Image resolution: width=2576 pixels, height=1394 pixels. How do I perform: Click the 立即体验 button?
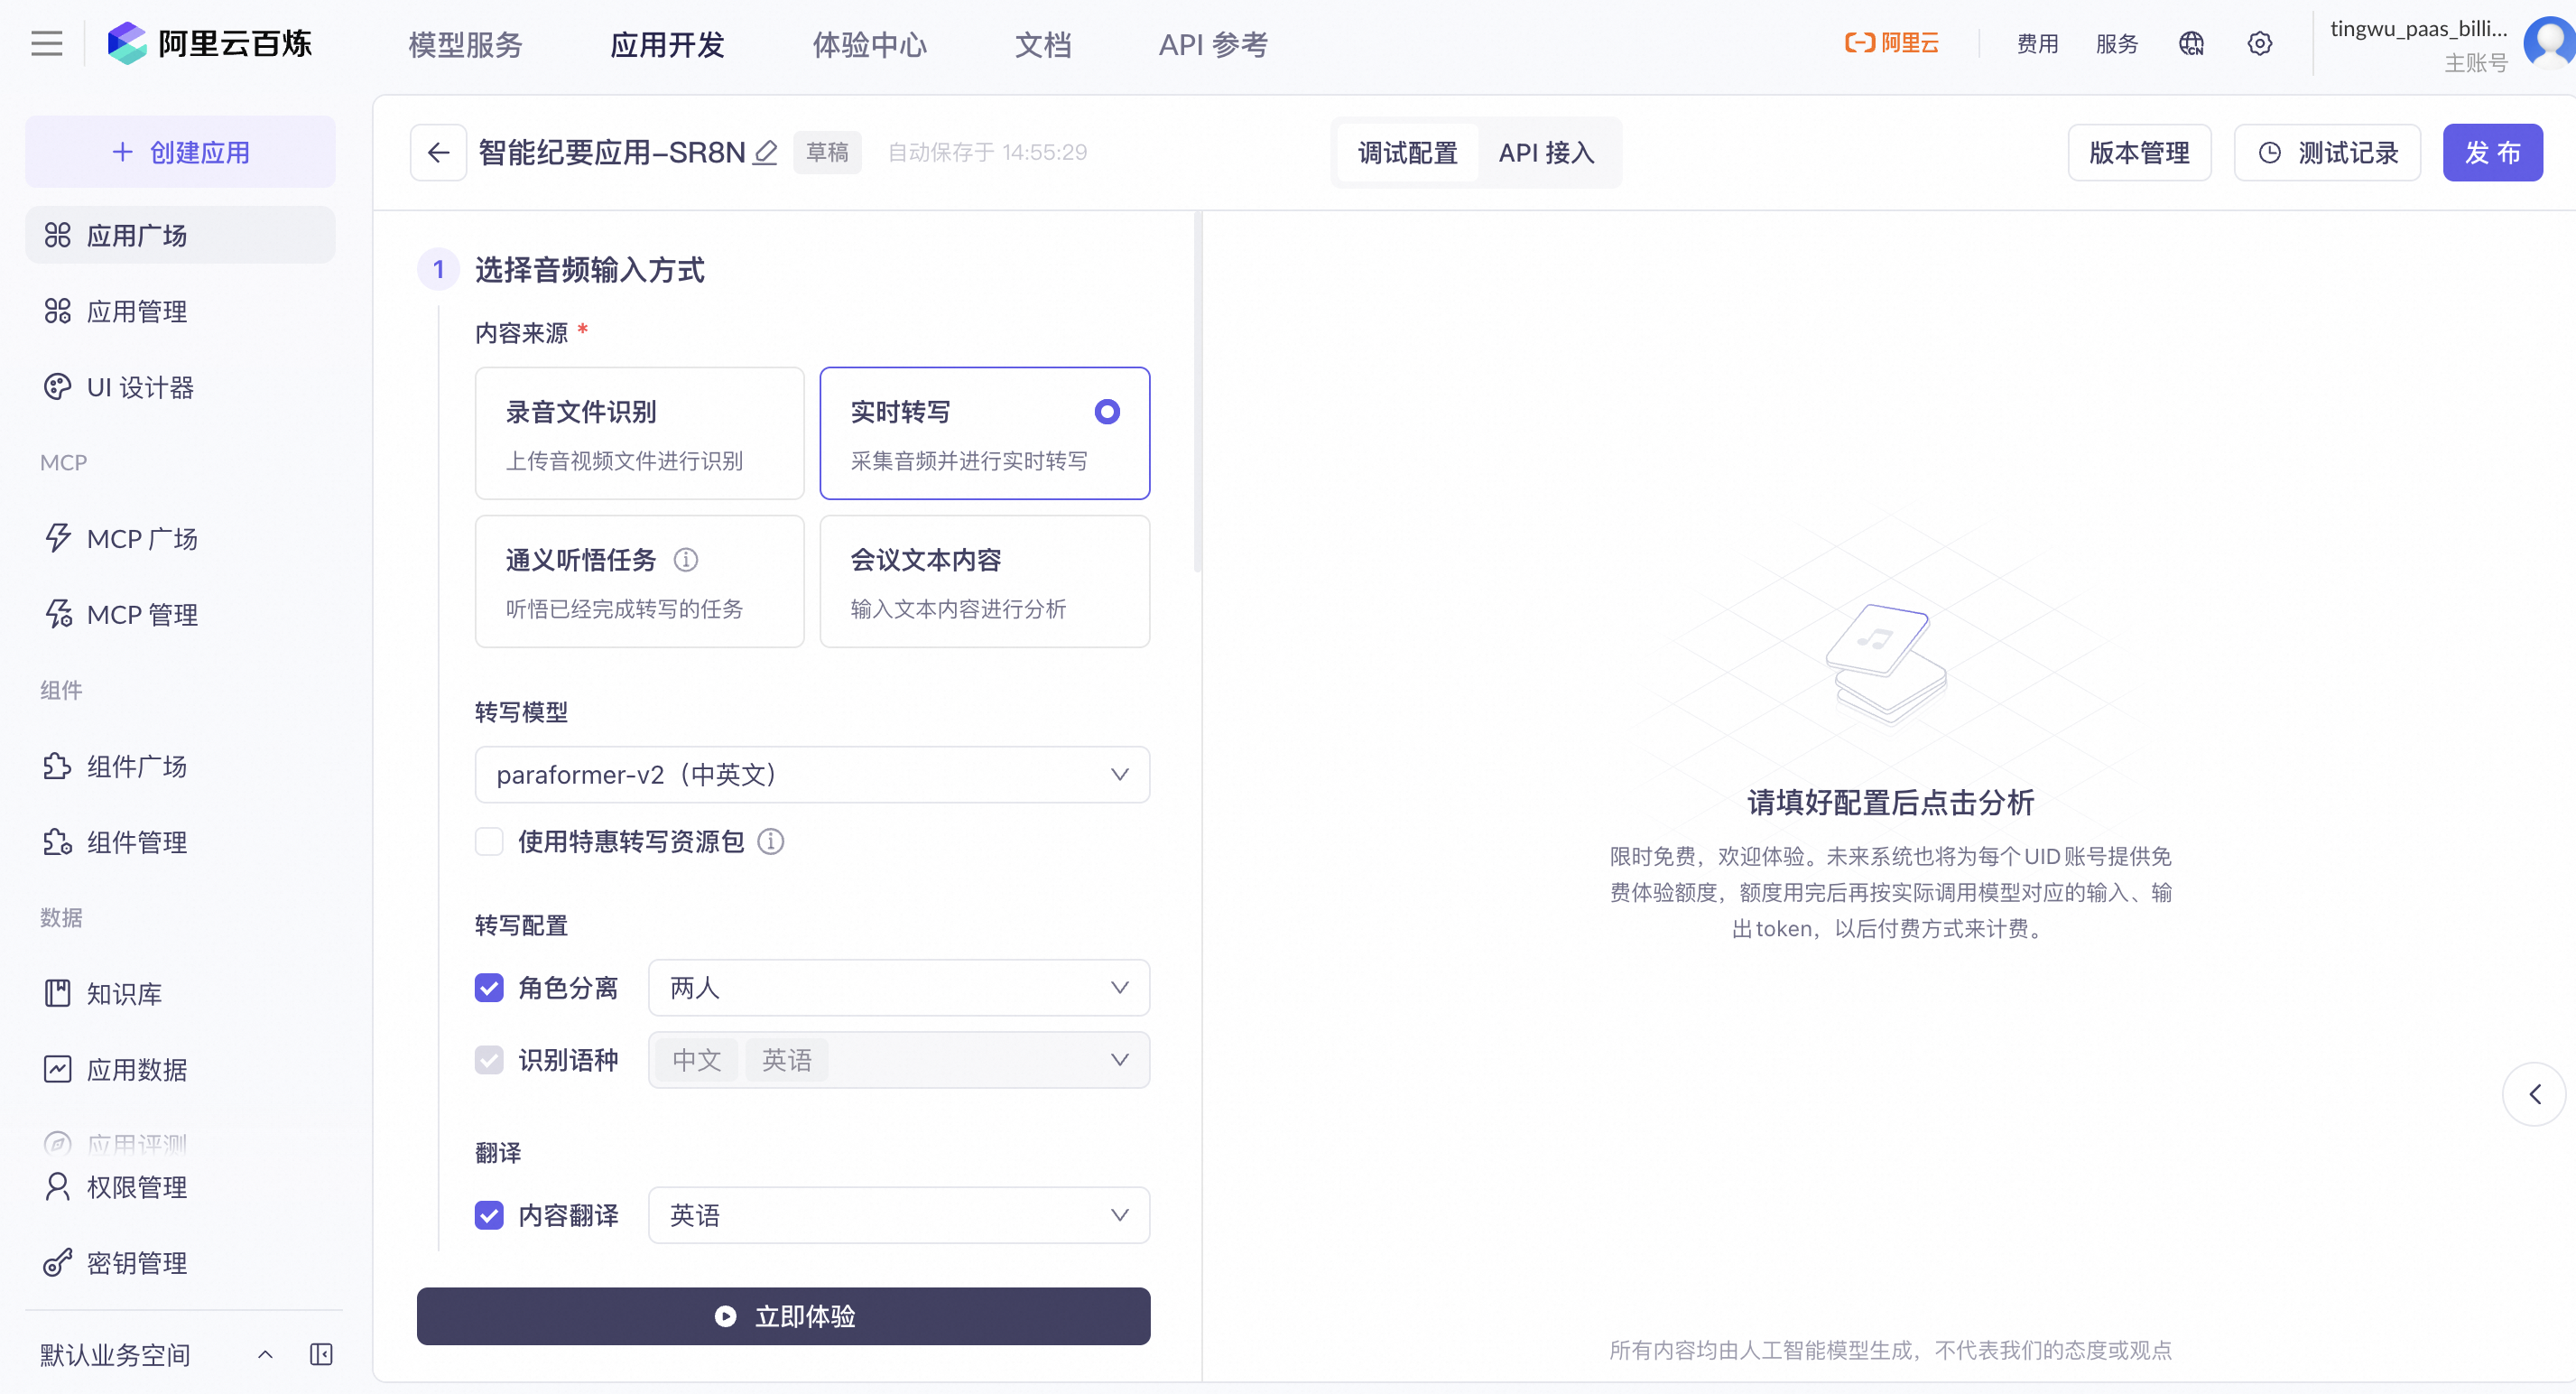click(783, 1317)
